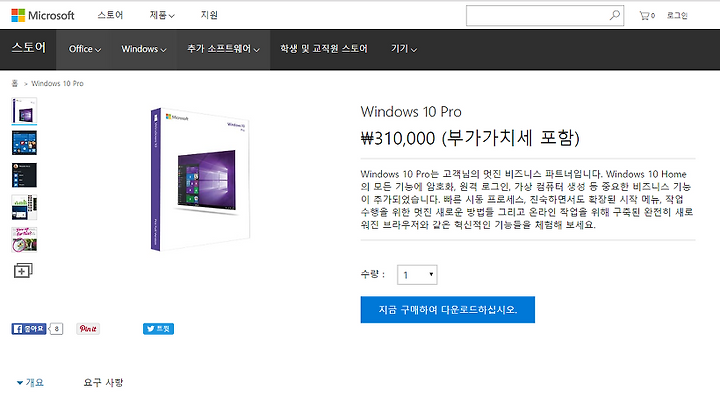Click the expand image gallery plus icon
720x397 pixels.
pyautogui.click(x=23, y=271)
